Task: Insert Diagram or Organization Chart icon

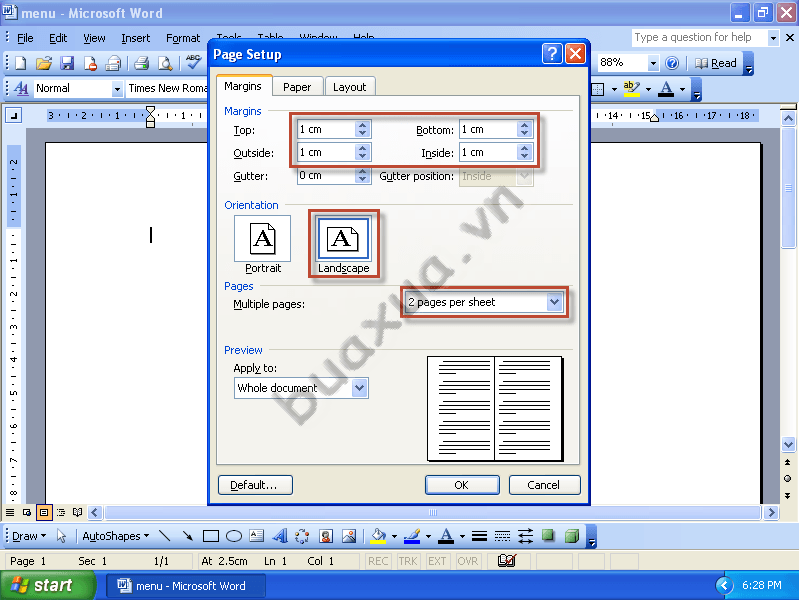Action: click(302, 536)
